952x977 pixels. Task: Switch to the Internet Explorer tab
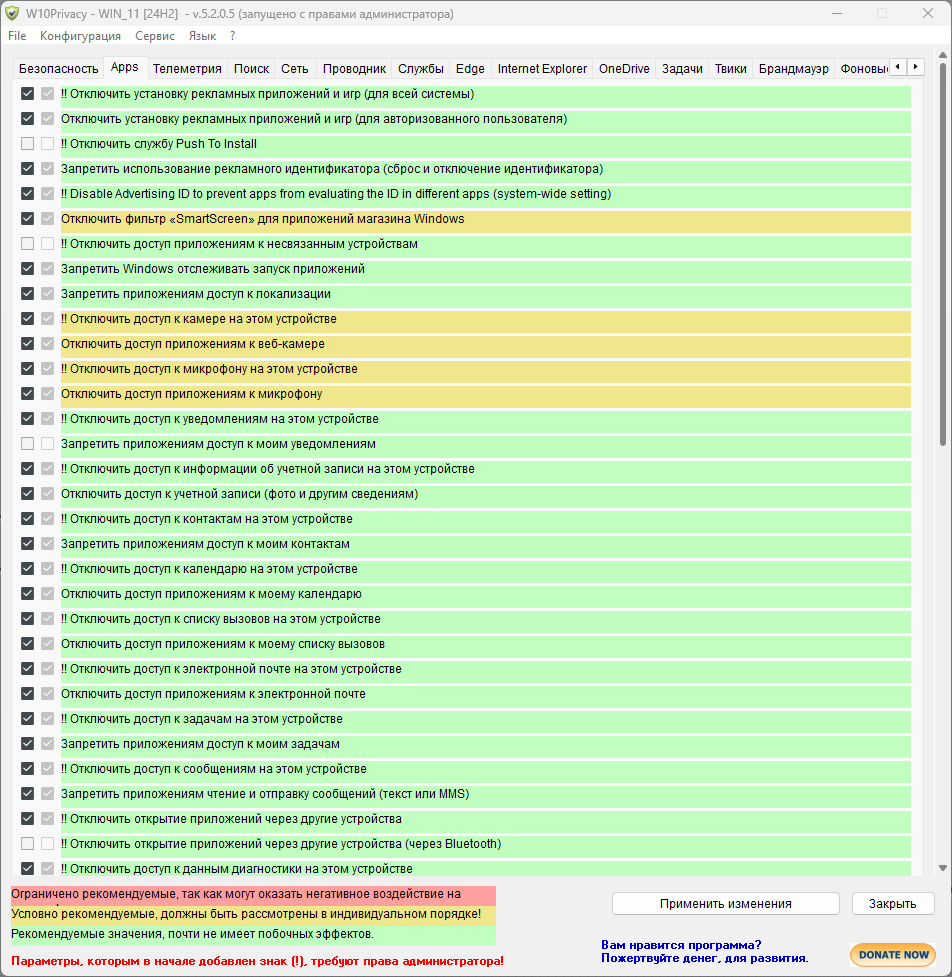[x=542, y=69]
